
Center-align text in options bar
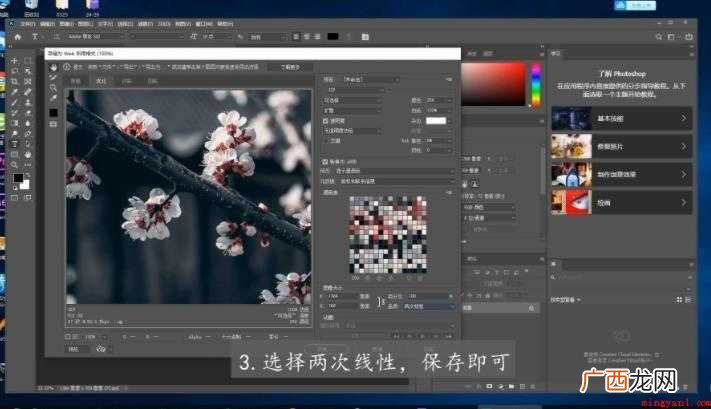[x=307, y=37]
